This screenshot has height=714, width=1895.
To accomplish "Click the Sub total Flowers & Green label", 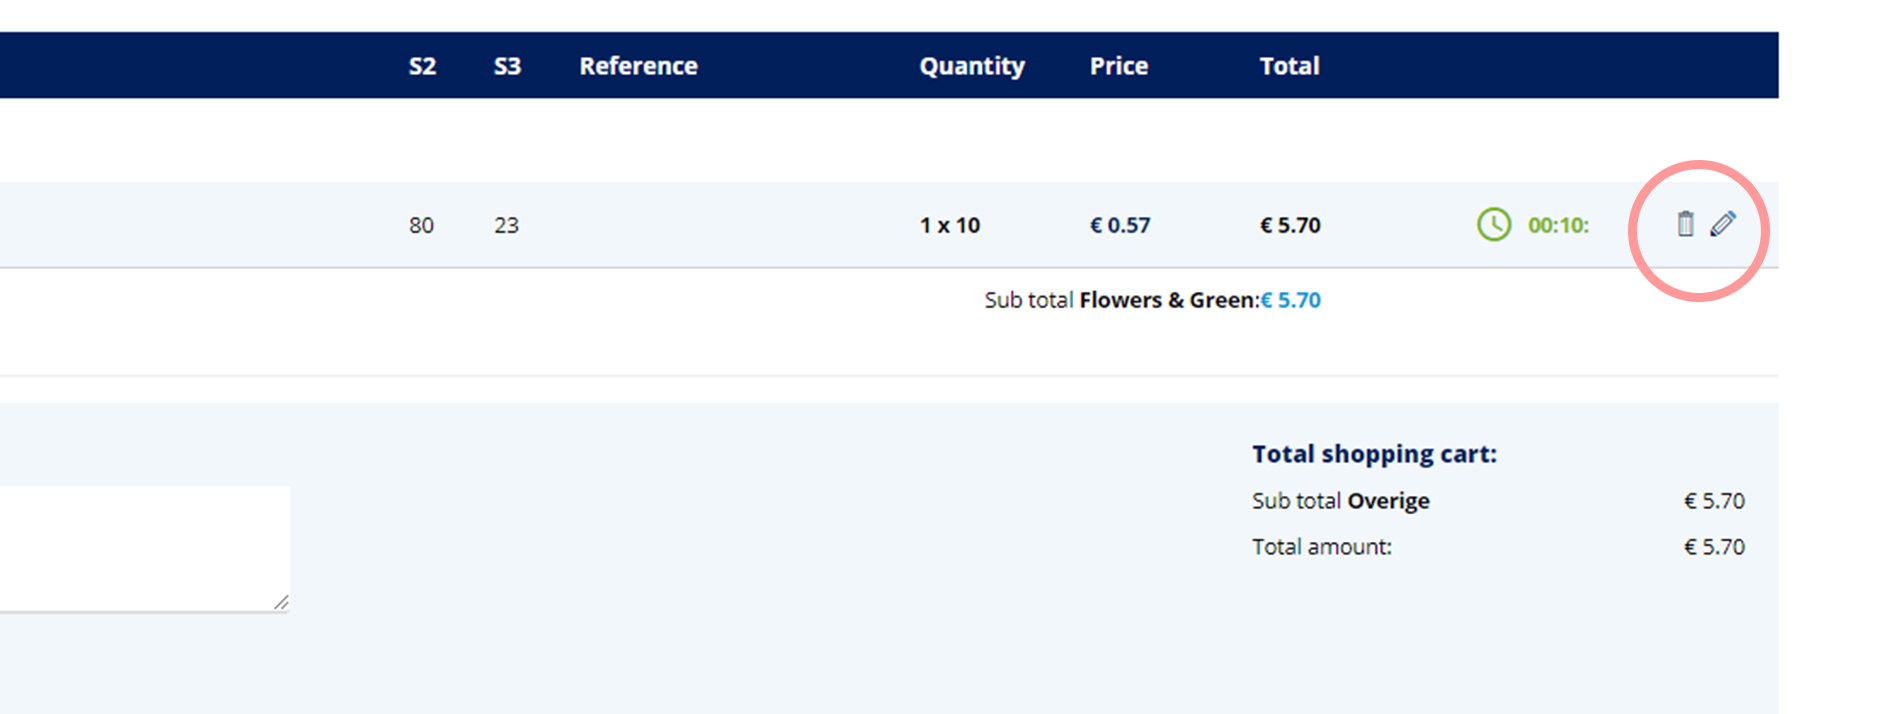I will [x=1121, y=300].
